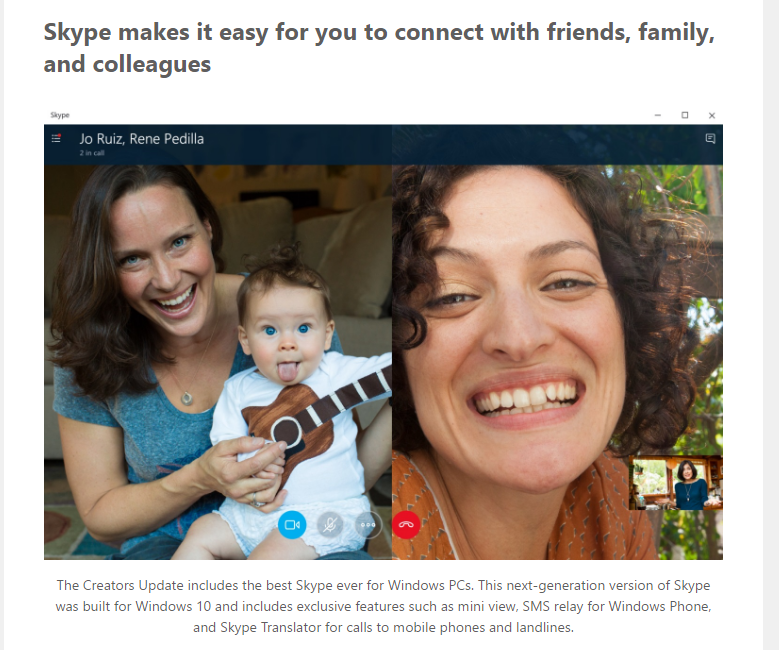Viewport: 779px width, 650px height.
Task: Select the '2 in call' participants label
Action: (x=92, y=153)
